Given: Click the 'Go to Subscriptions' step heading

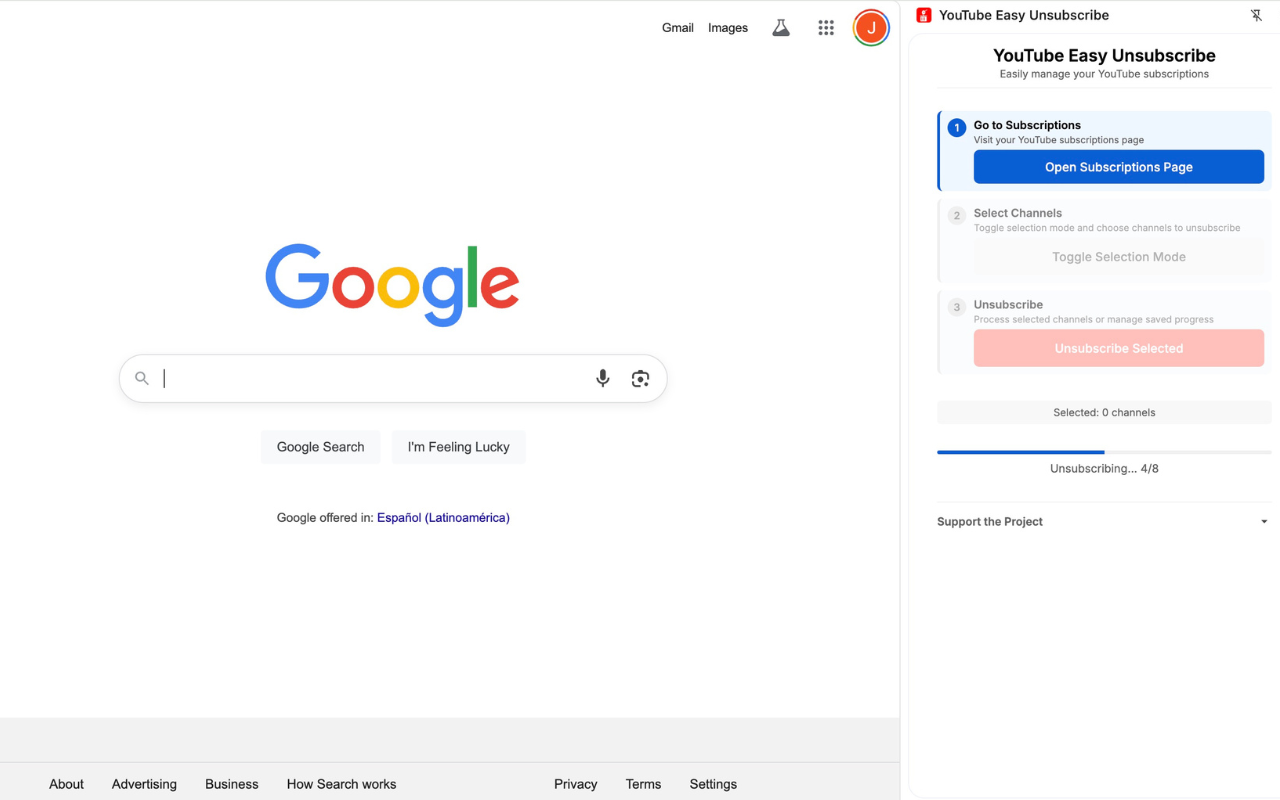Looking at the screenshot, I should pos(1027,125).
